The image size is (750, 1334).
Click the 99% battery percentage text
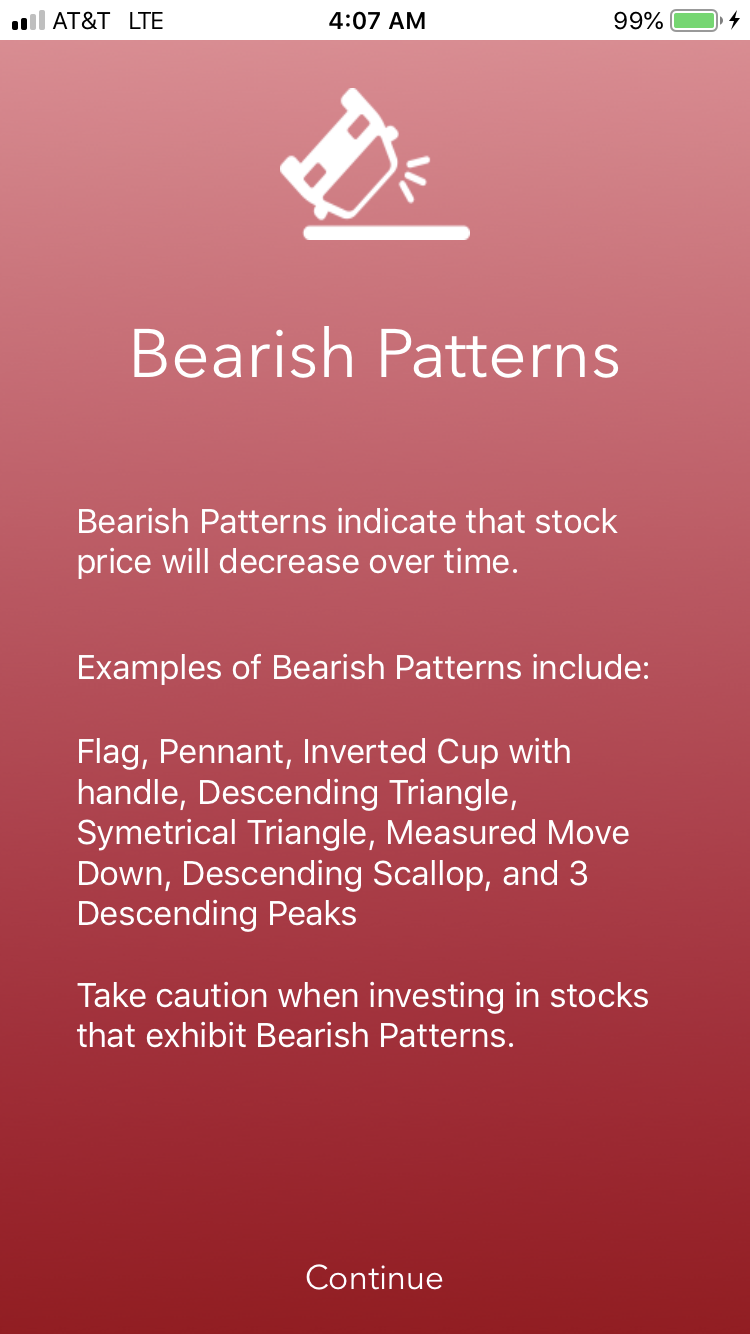tap(637, 19)
